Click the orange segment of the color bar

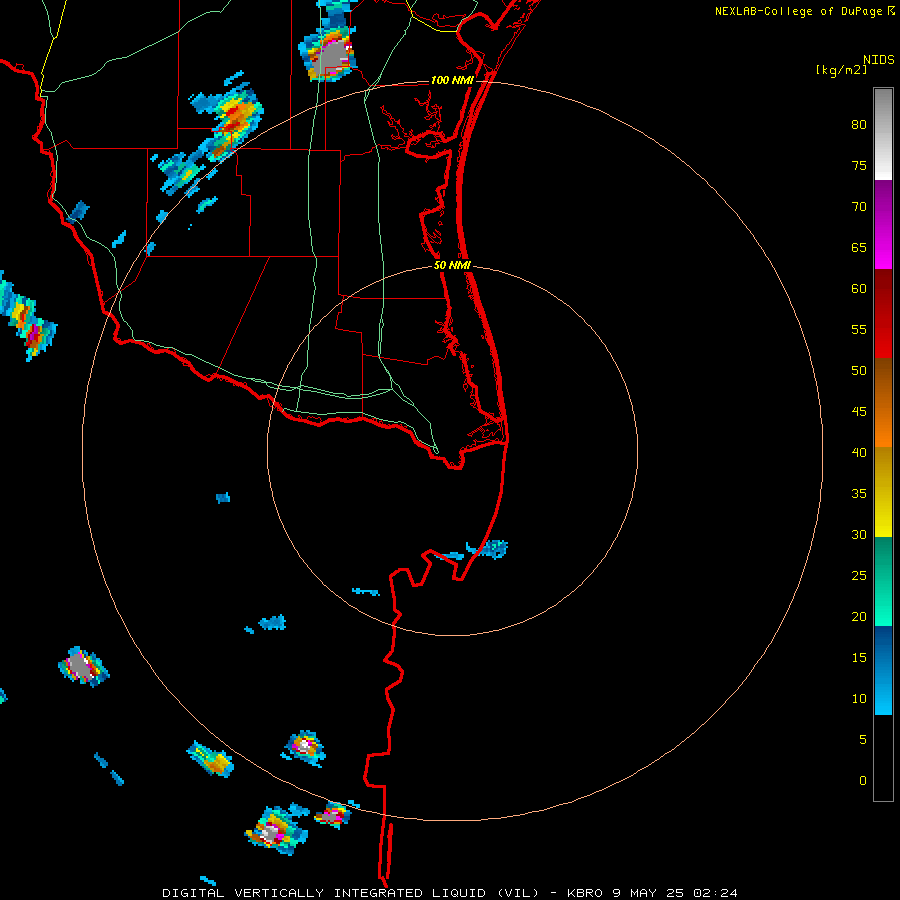coord(883,403)
